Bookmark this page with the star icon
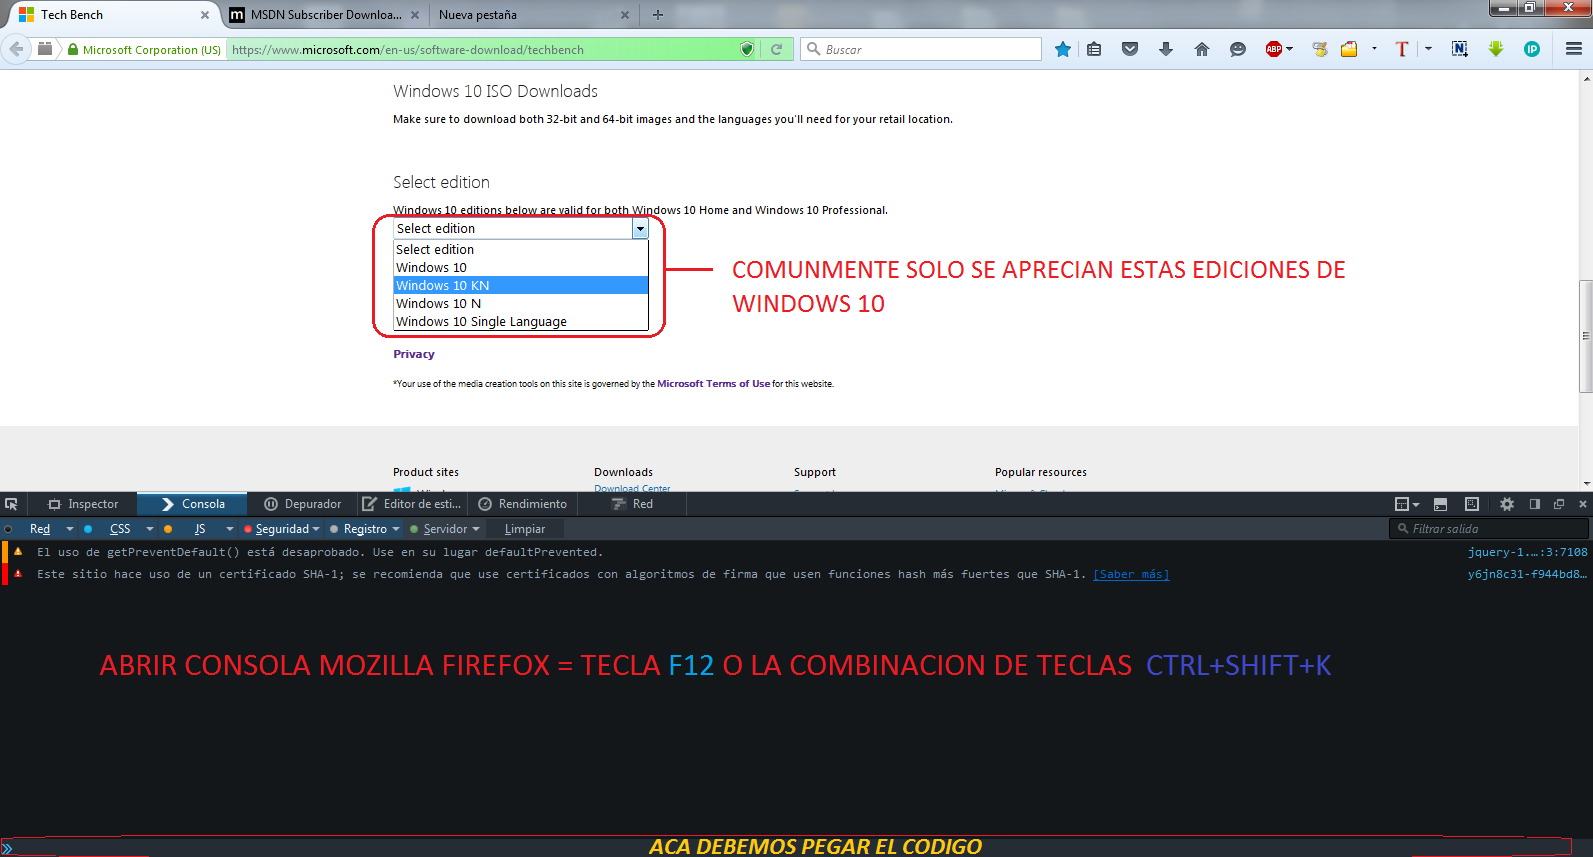1593x857 pixels. point(1062,49)
